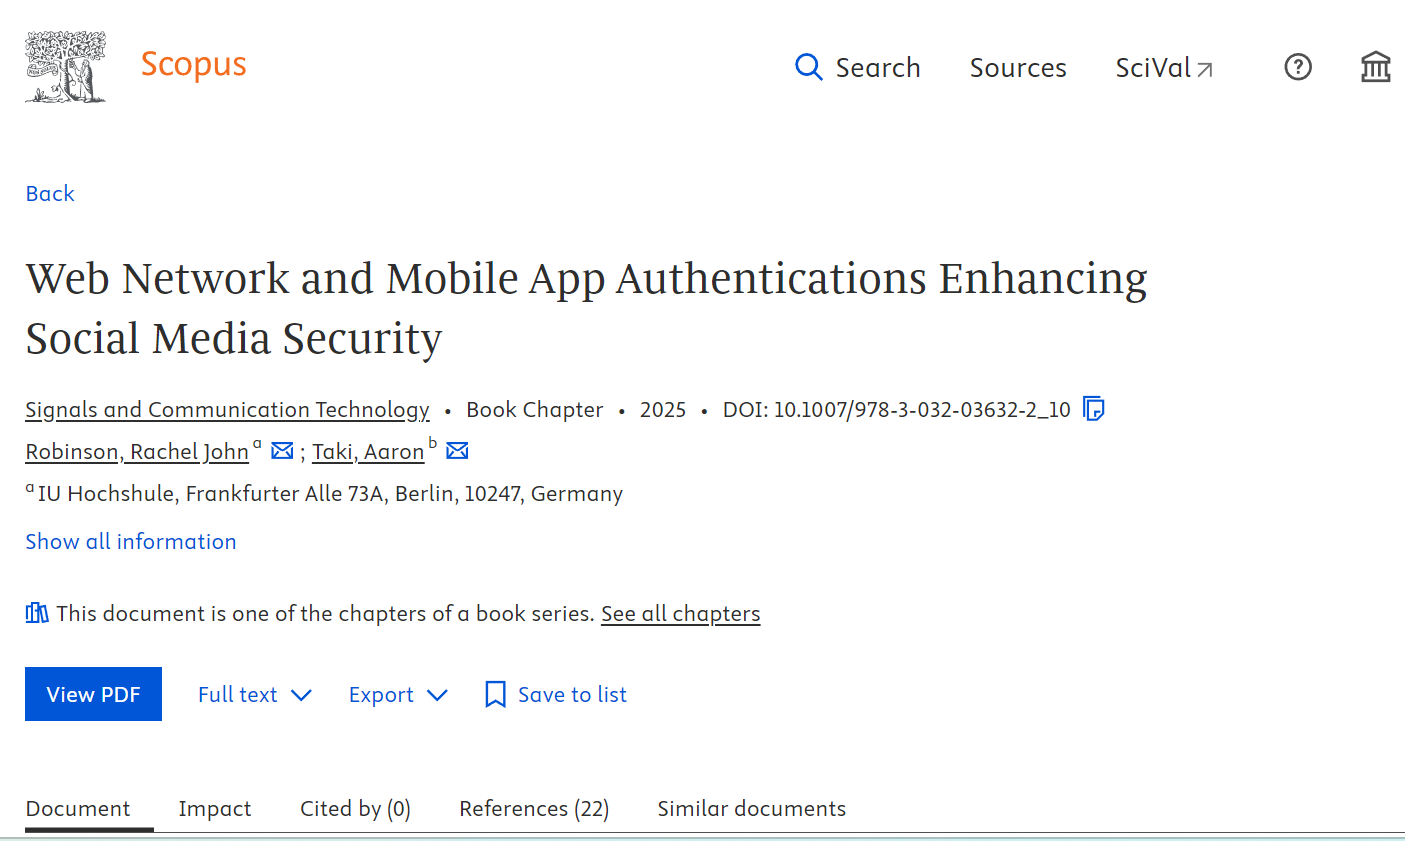The image size is (1405, 841).
Task: Select the Similar documents tab
Action: click(x=751, y=808)
